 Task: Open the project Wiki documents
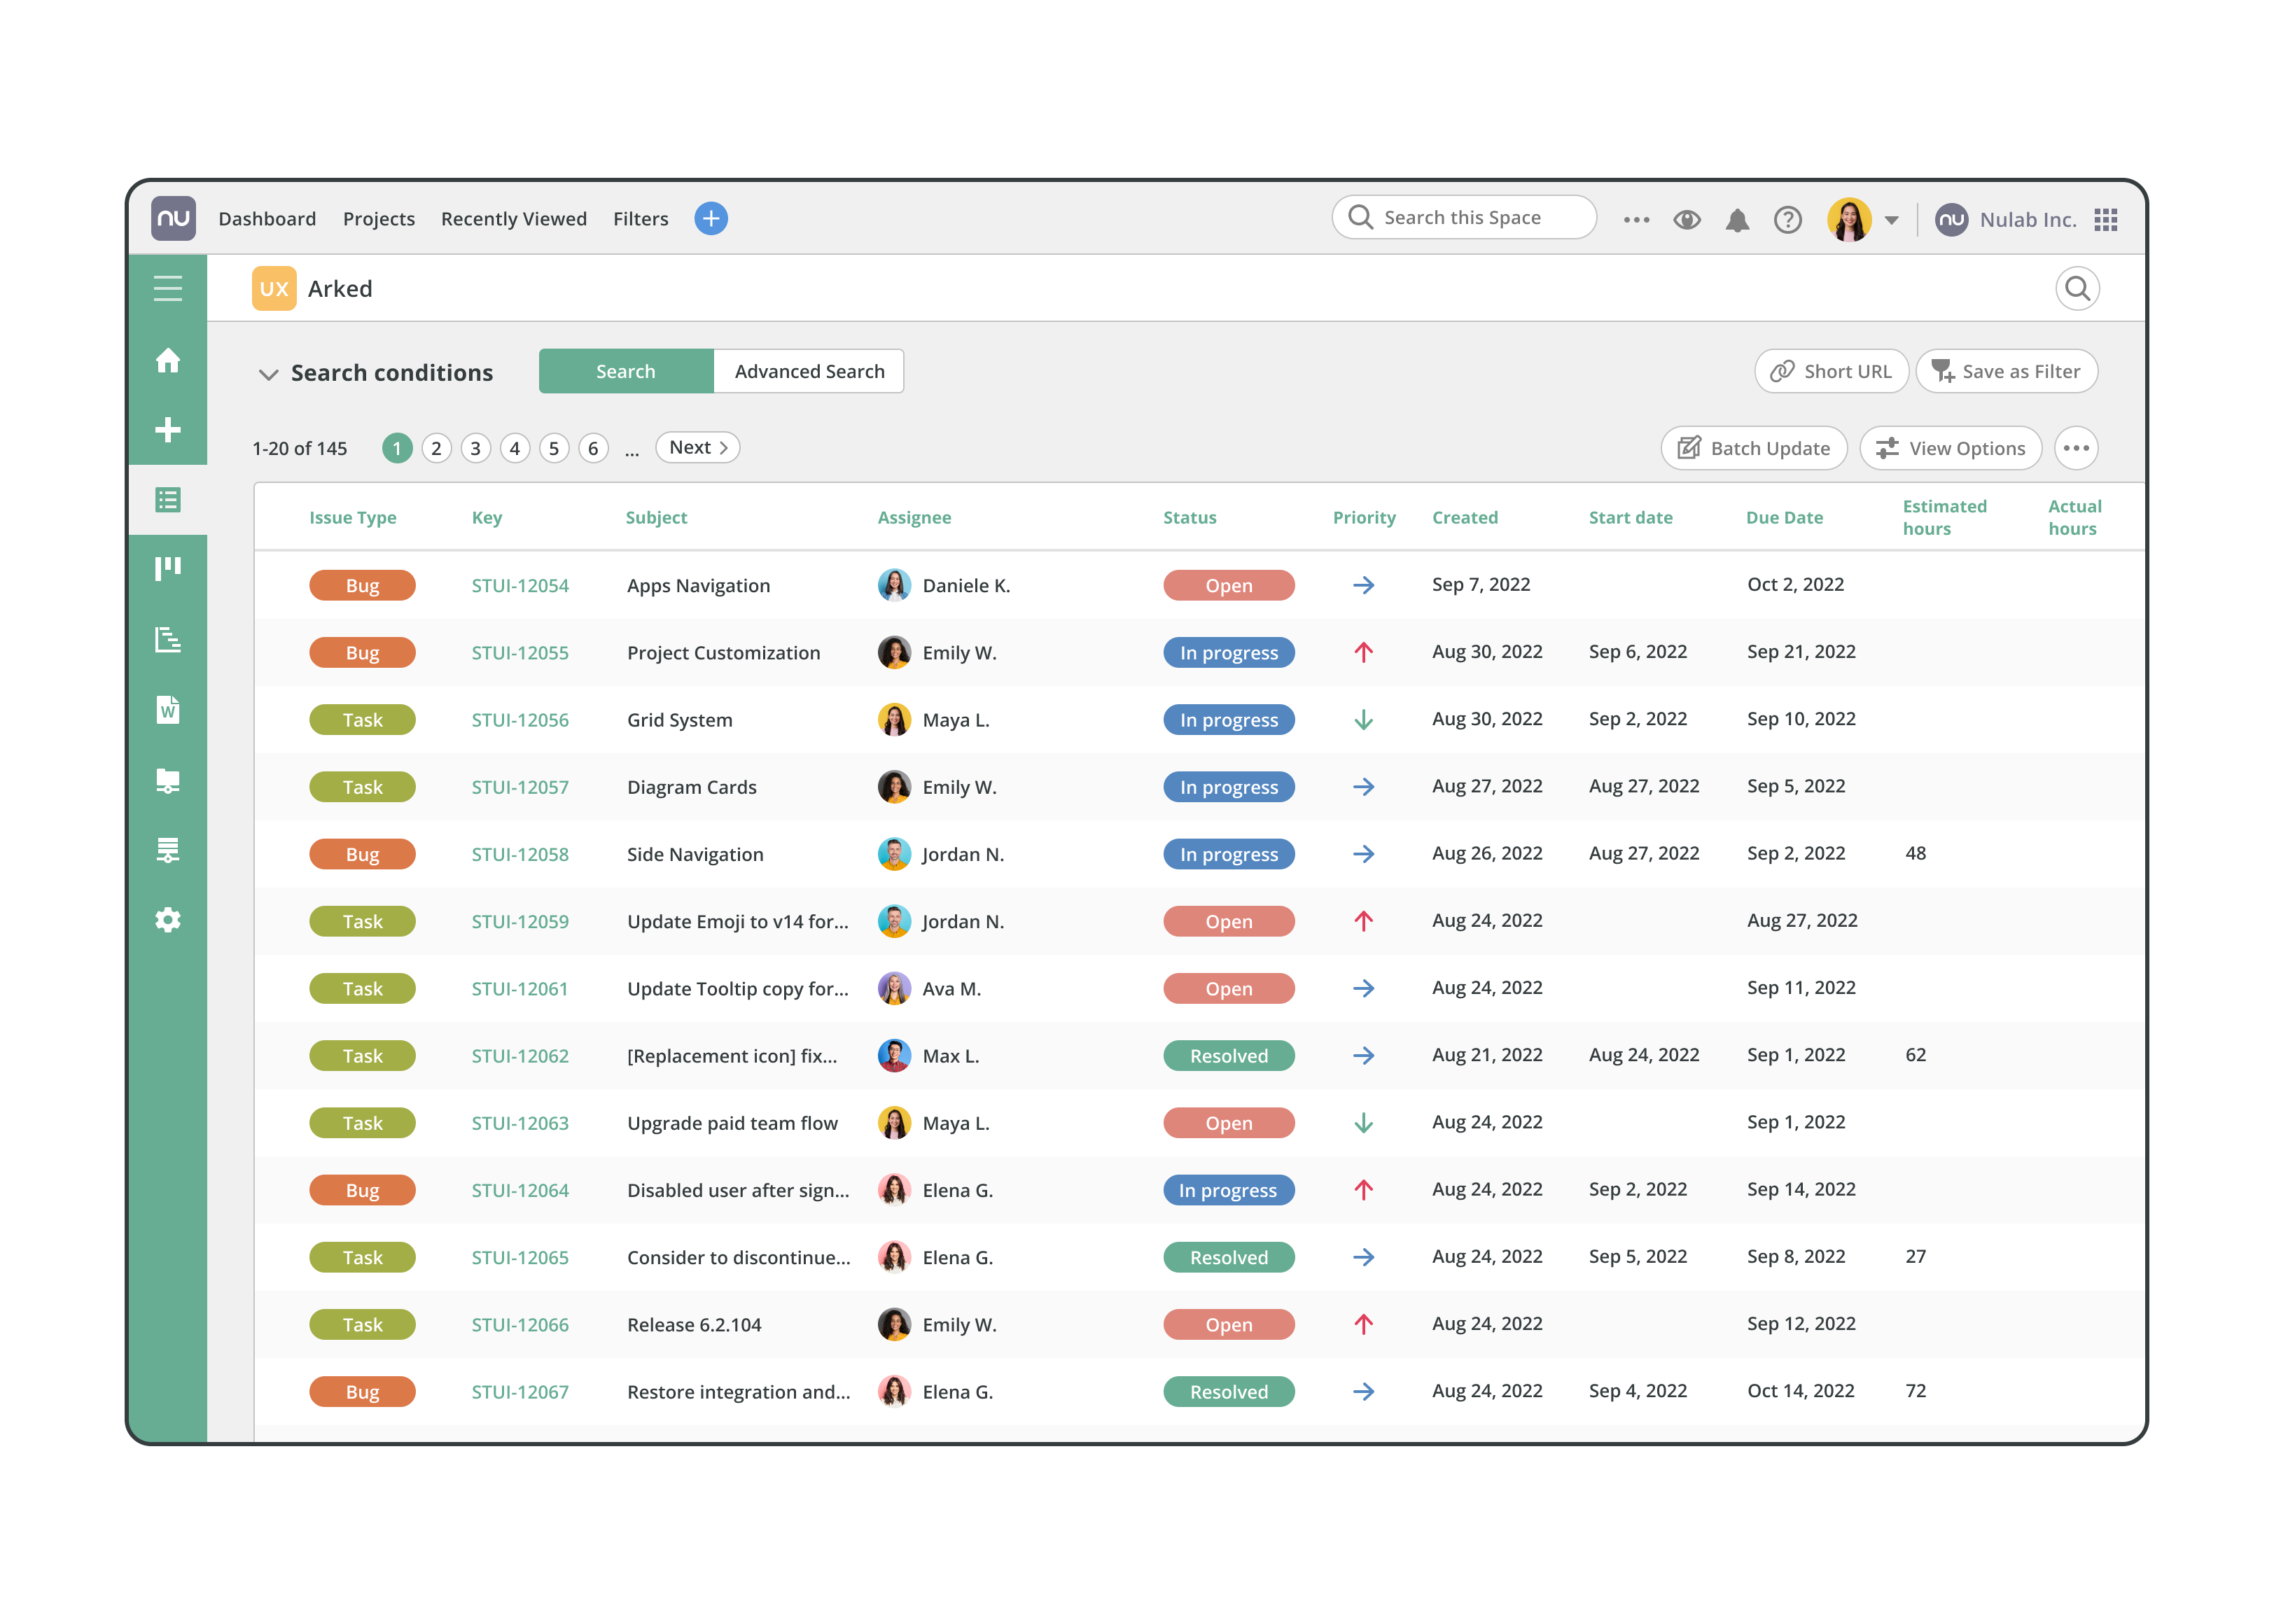click(x=168, y=710)
